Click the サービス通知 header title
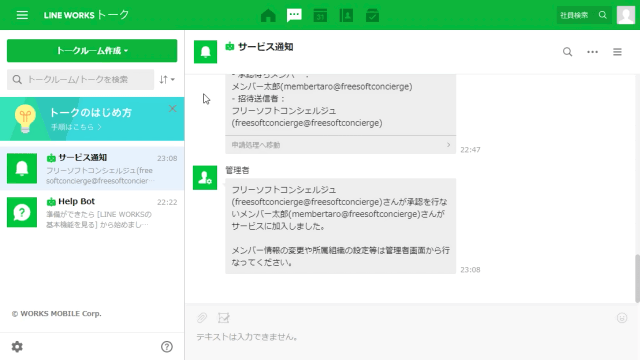This screenshot has height=360, width=640. tap(265, 47)
